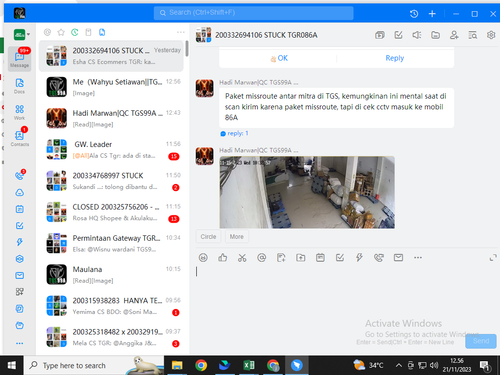The width and height of the screenshot is (500, 375).
Task: Open chat 200334768997 STUCK
Action: 111,181
